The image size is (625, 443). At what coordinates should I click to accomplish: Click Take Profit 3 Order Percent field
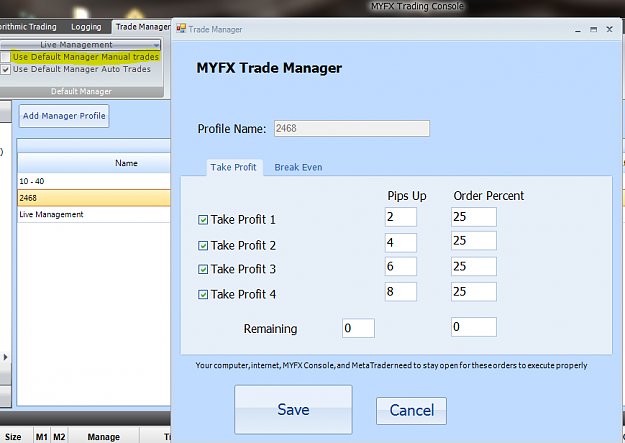click(474, 266)
